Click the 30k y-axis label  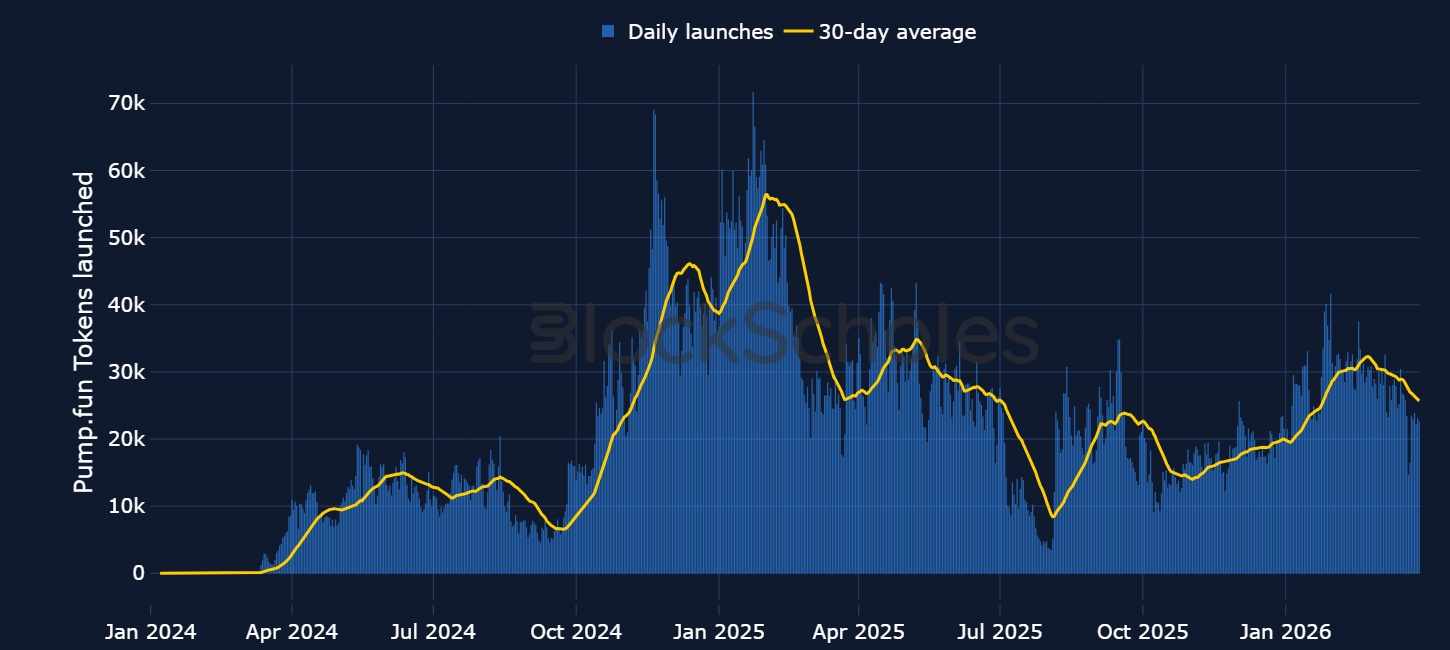pyautogui.click(x=125, y=372)
